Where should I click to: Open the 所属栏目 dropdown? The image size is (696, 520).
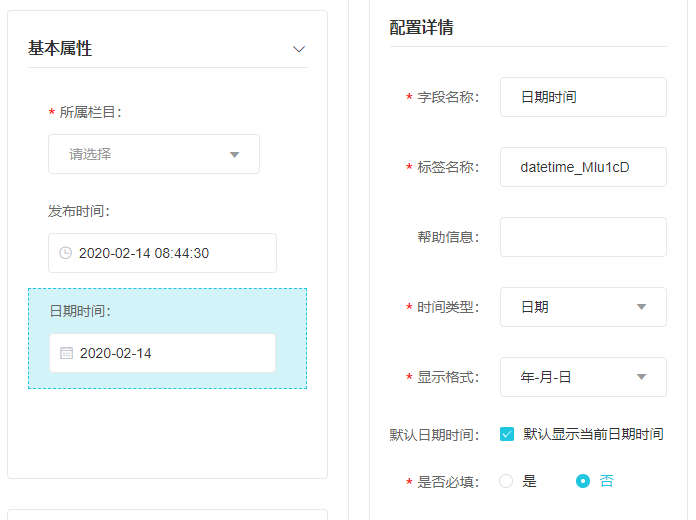(x=154, y=154)
